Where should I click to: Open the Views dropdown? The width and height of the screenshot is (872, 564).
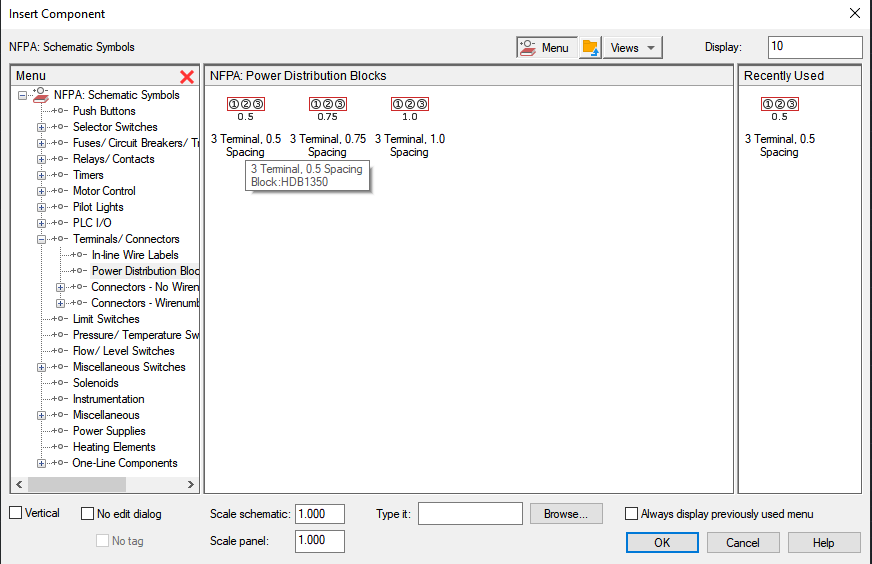(633, 48)
